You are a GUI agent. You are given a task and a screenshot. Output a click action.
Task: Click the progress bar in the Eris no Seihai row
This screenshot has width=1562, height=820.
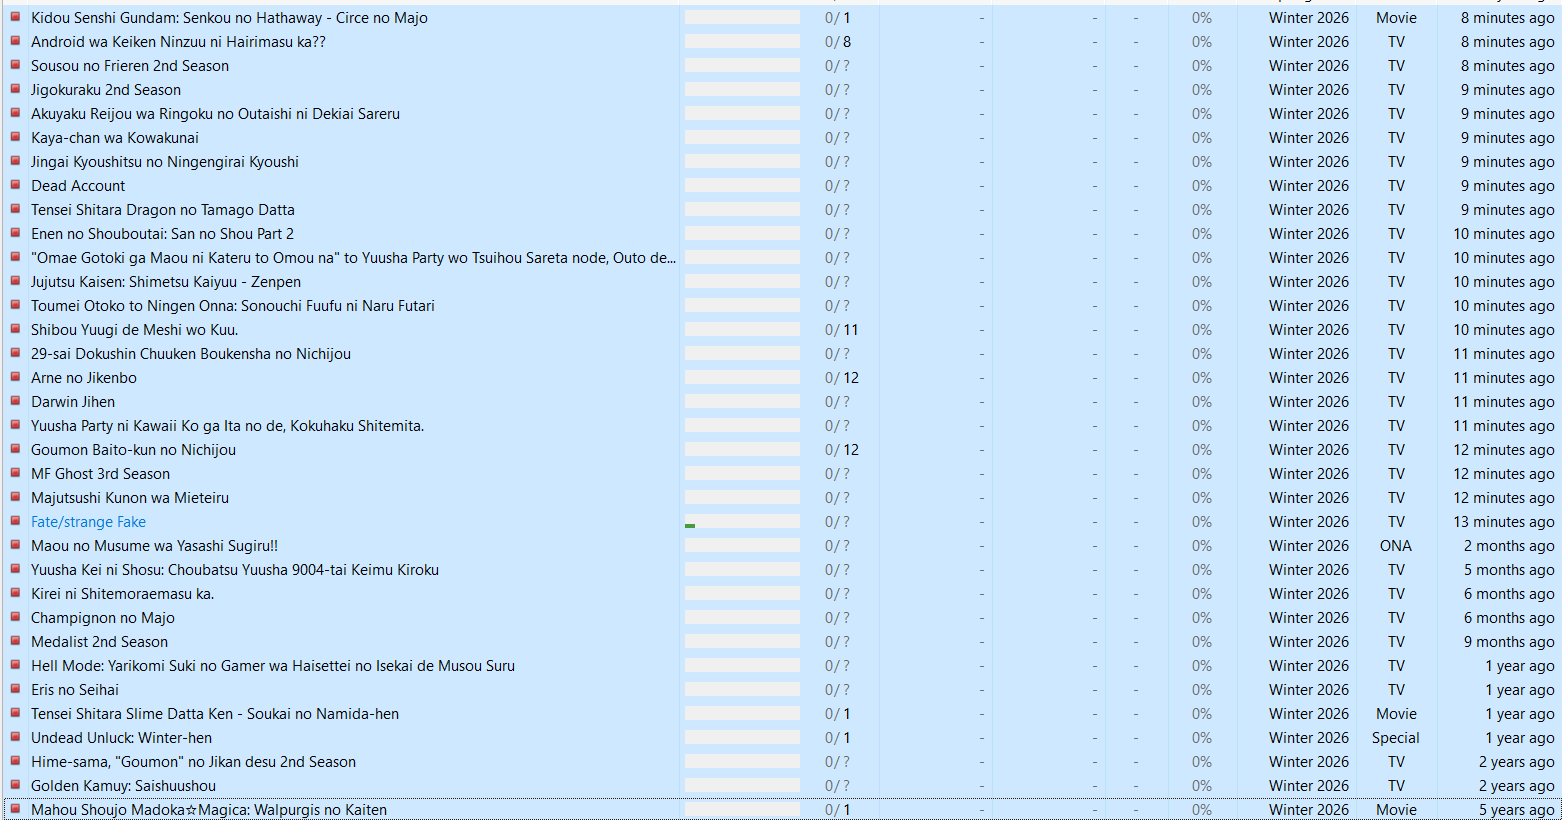click(x=742, y=689)
